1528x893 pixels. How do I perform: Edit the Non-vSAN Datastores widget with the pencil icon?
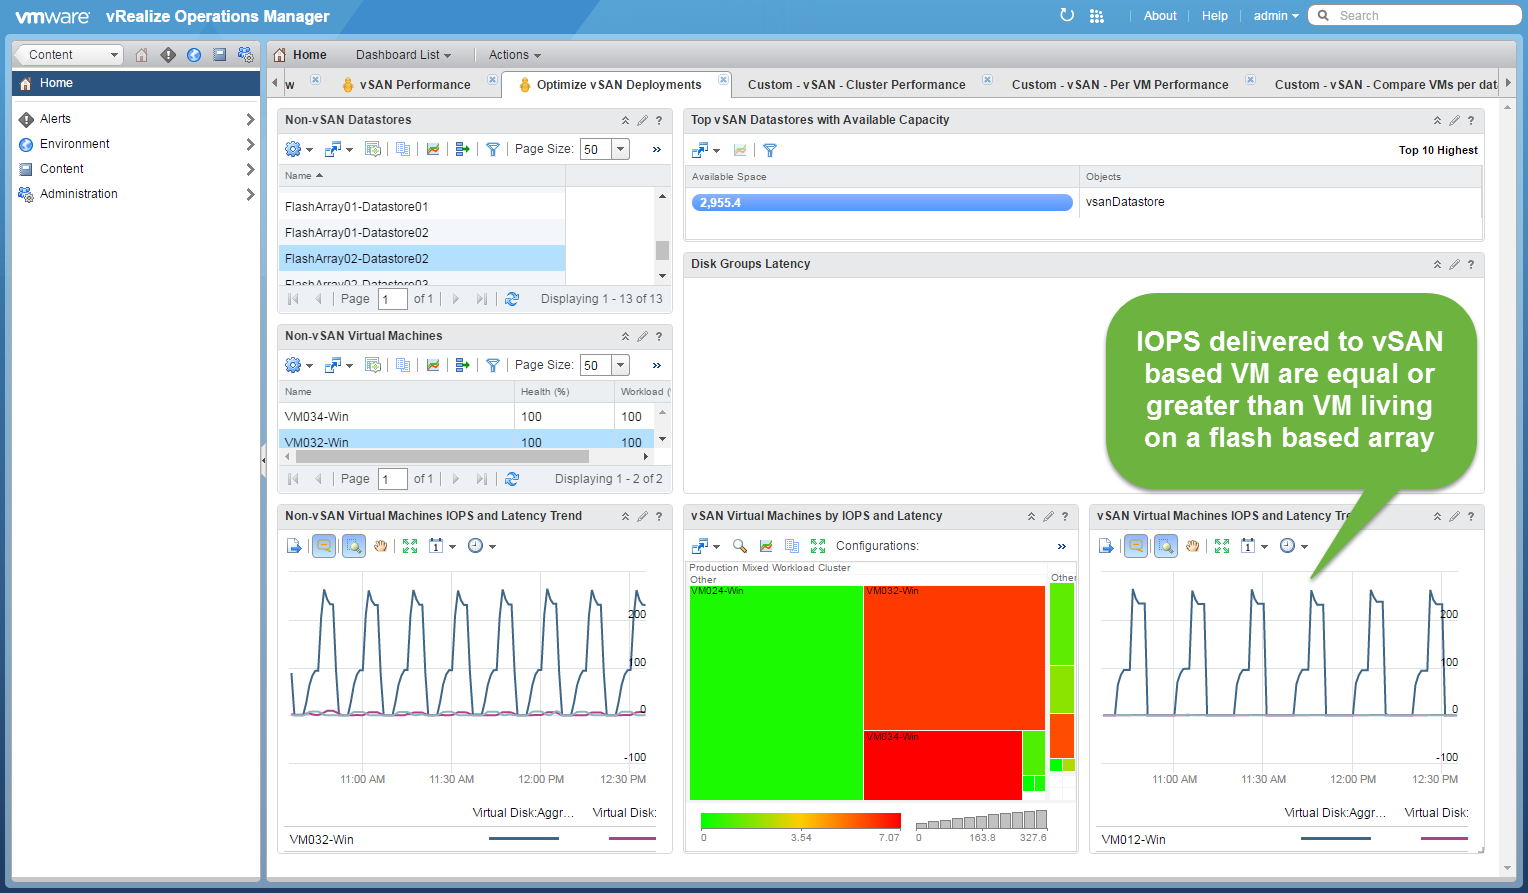(x=642, y=120)
